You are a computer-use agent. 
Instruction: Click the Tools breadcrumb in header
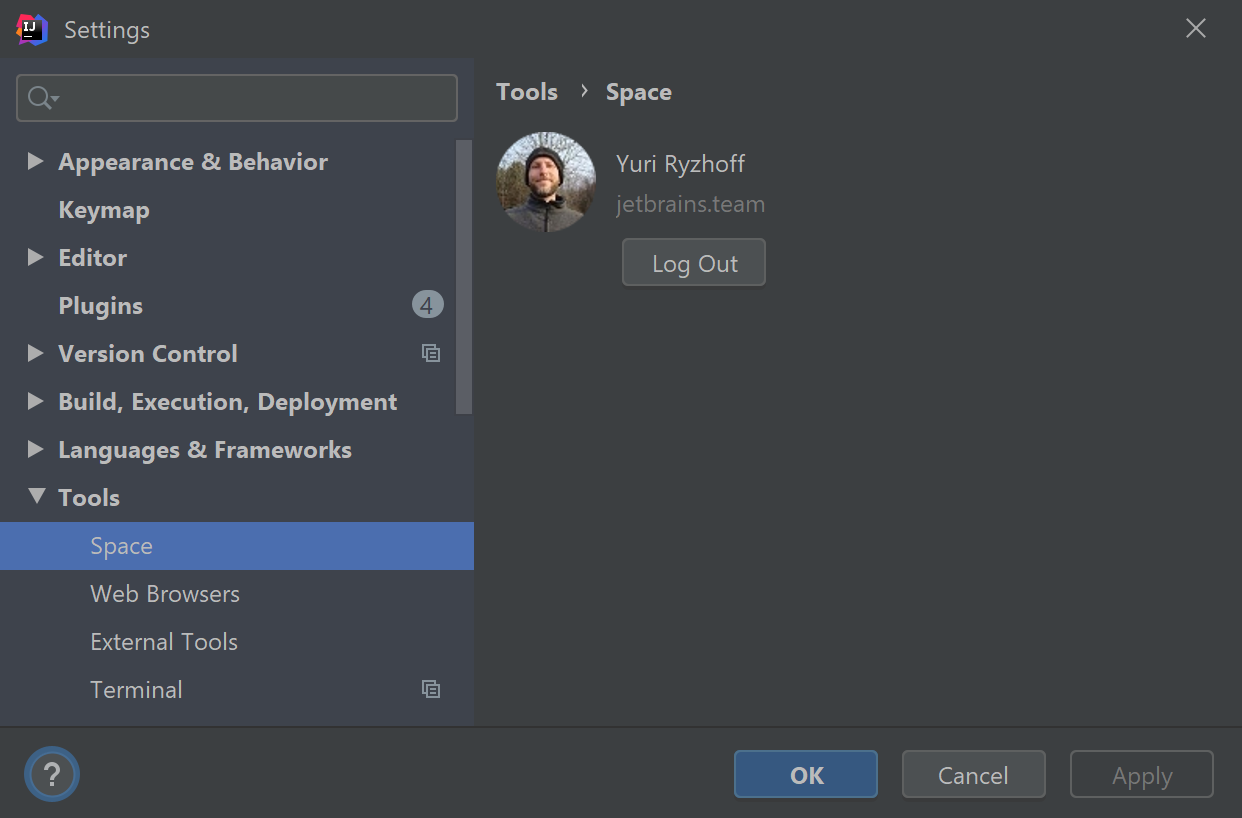(527, 92)
